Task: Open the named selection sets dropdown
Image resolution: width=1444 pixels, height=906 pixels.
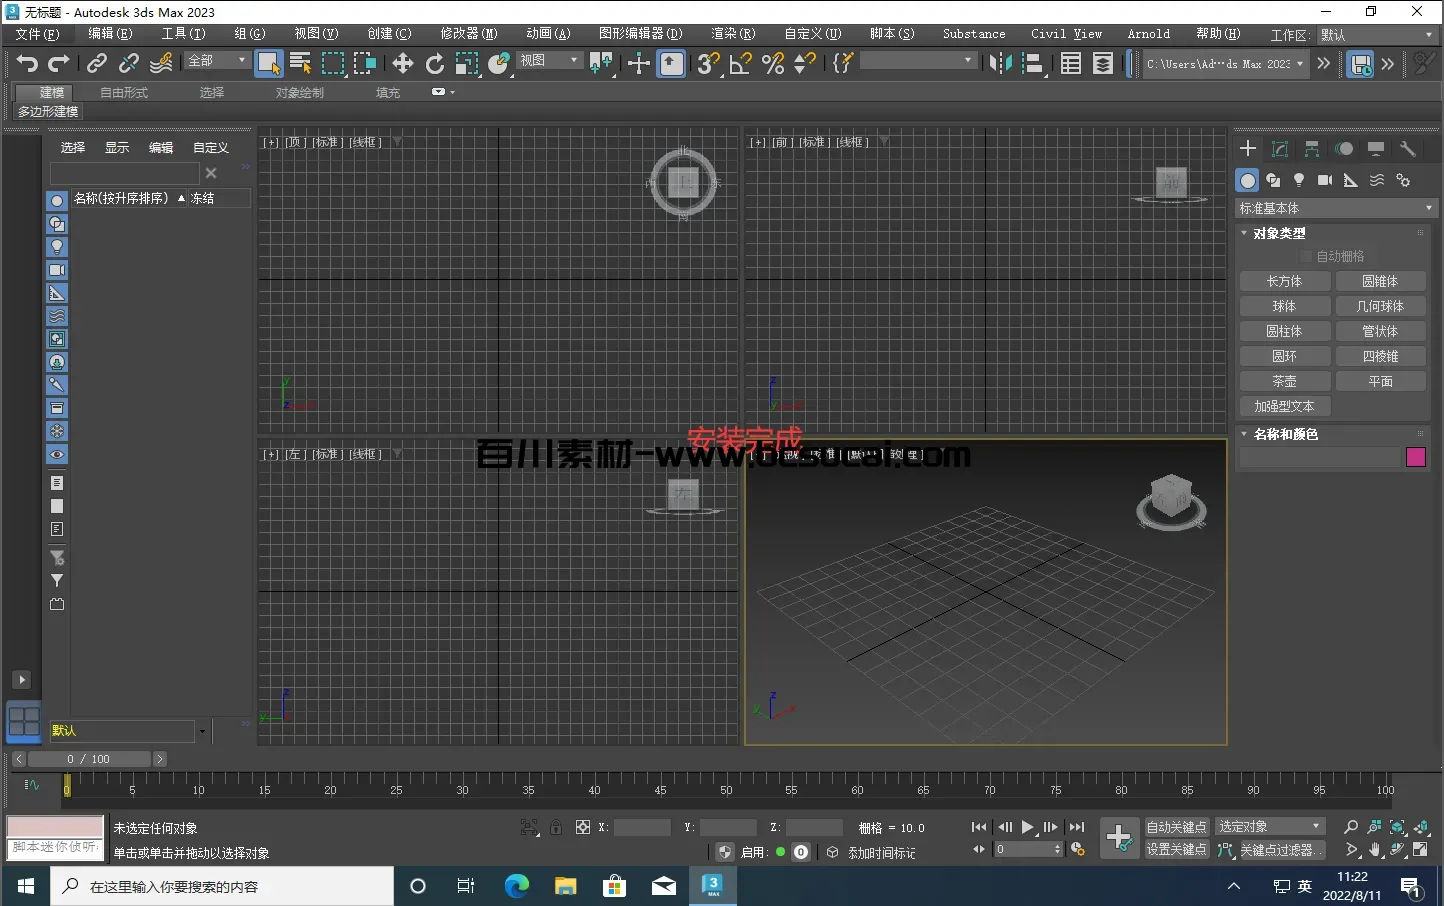Action: (x=918, y=61)
